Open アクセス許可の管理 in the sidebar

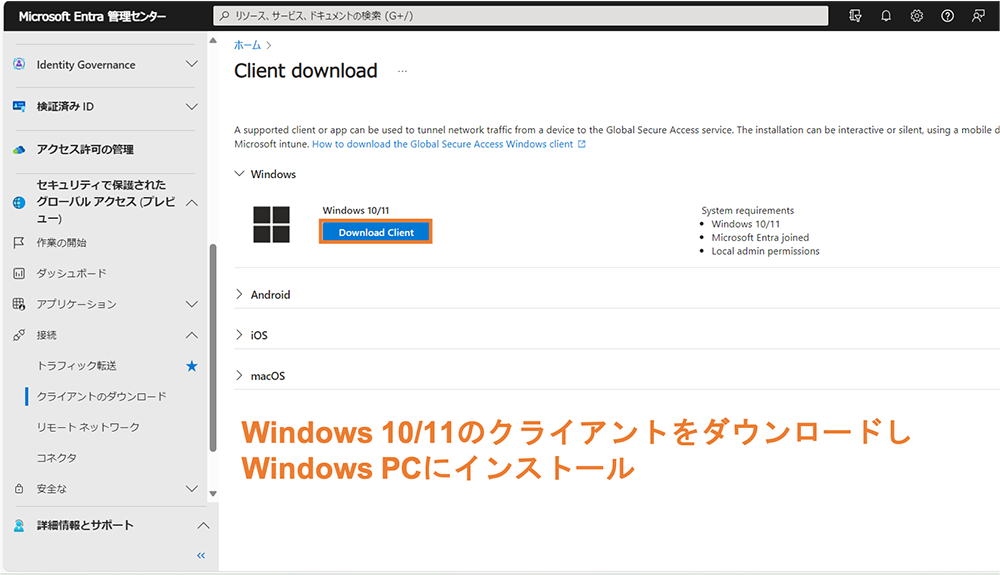coord(85,150)
